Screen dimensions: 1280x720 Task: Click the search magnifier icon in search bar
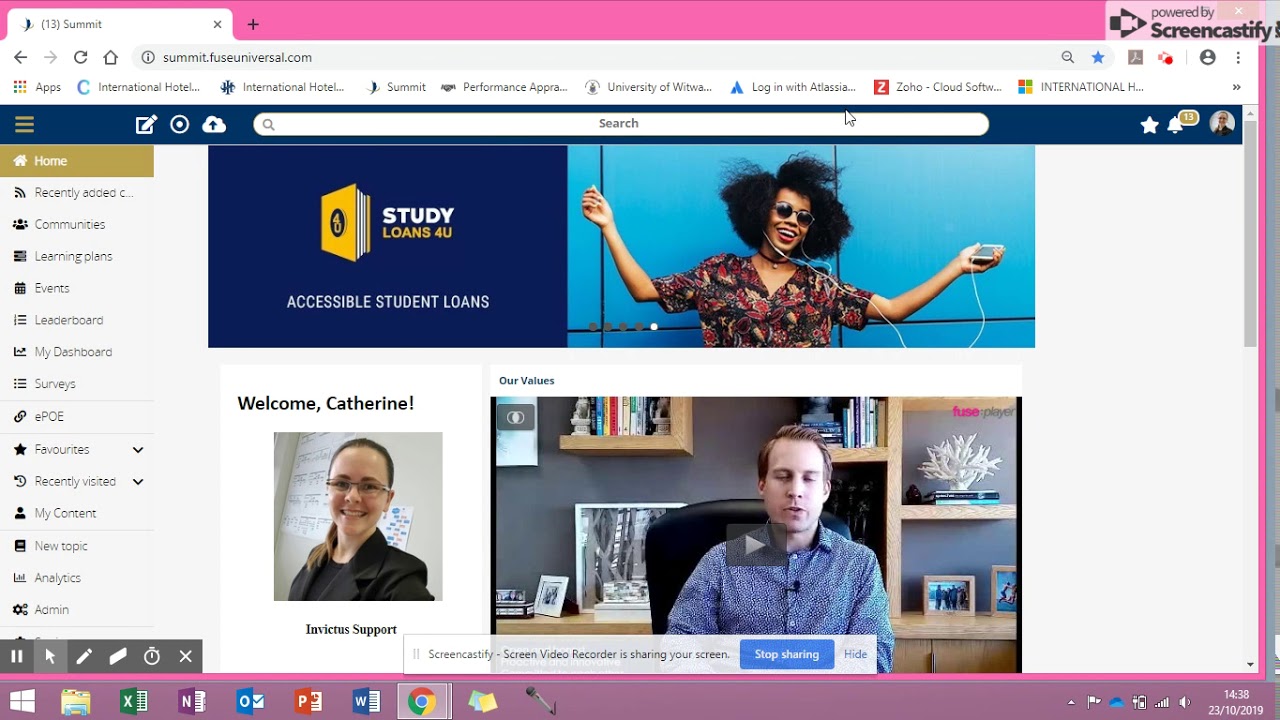268,124
